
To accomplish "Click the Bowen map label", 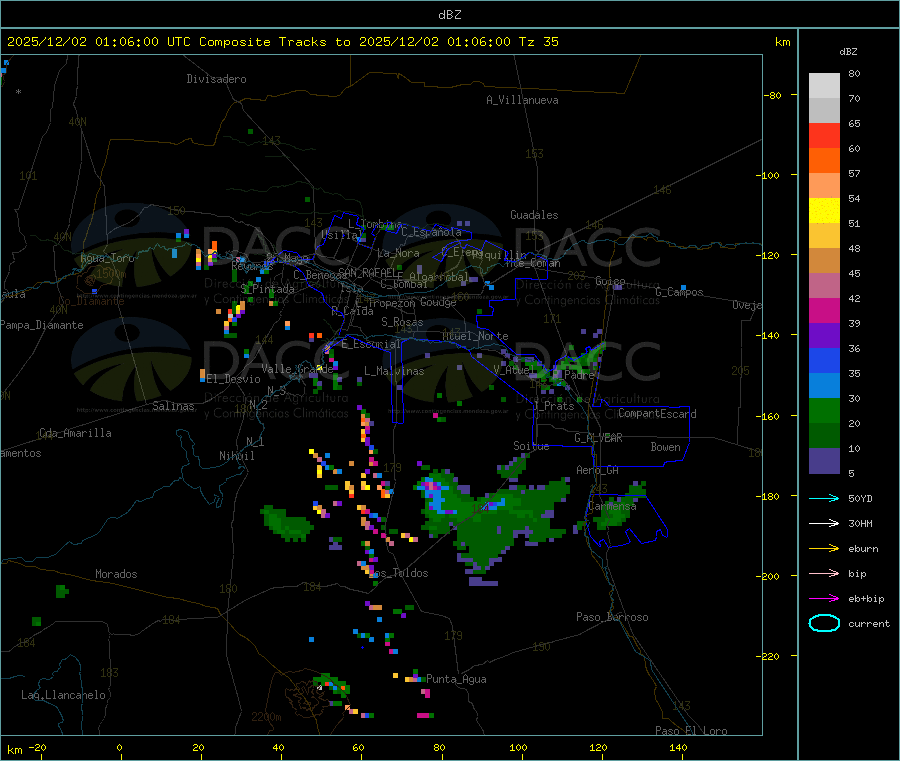I will (x=666, y=447).
